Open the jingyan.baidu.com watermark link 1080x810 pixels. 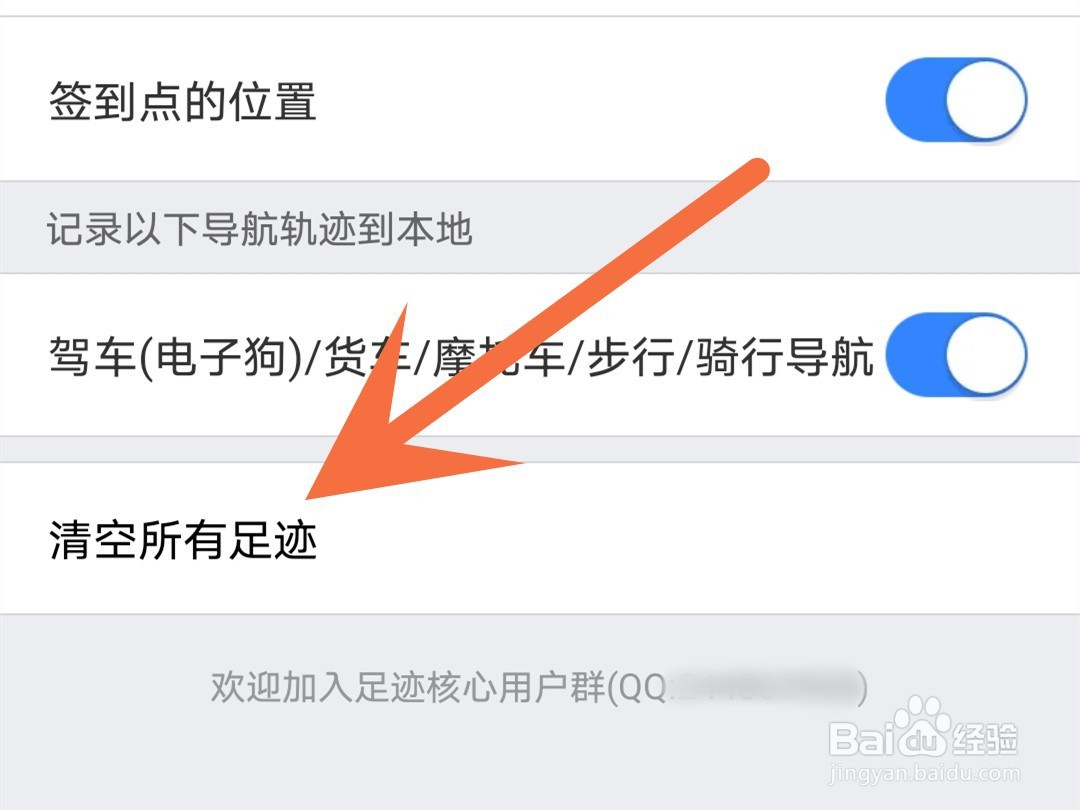coord(924,773)
